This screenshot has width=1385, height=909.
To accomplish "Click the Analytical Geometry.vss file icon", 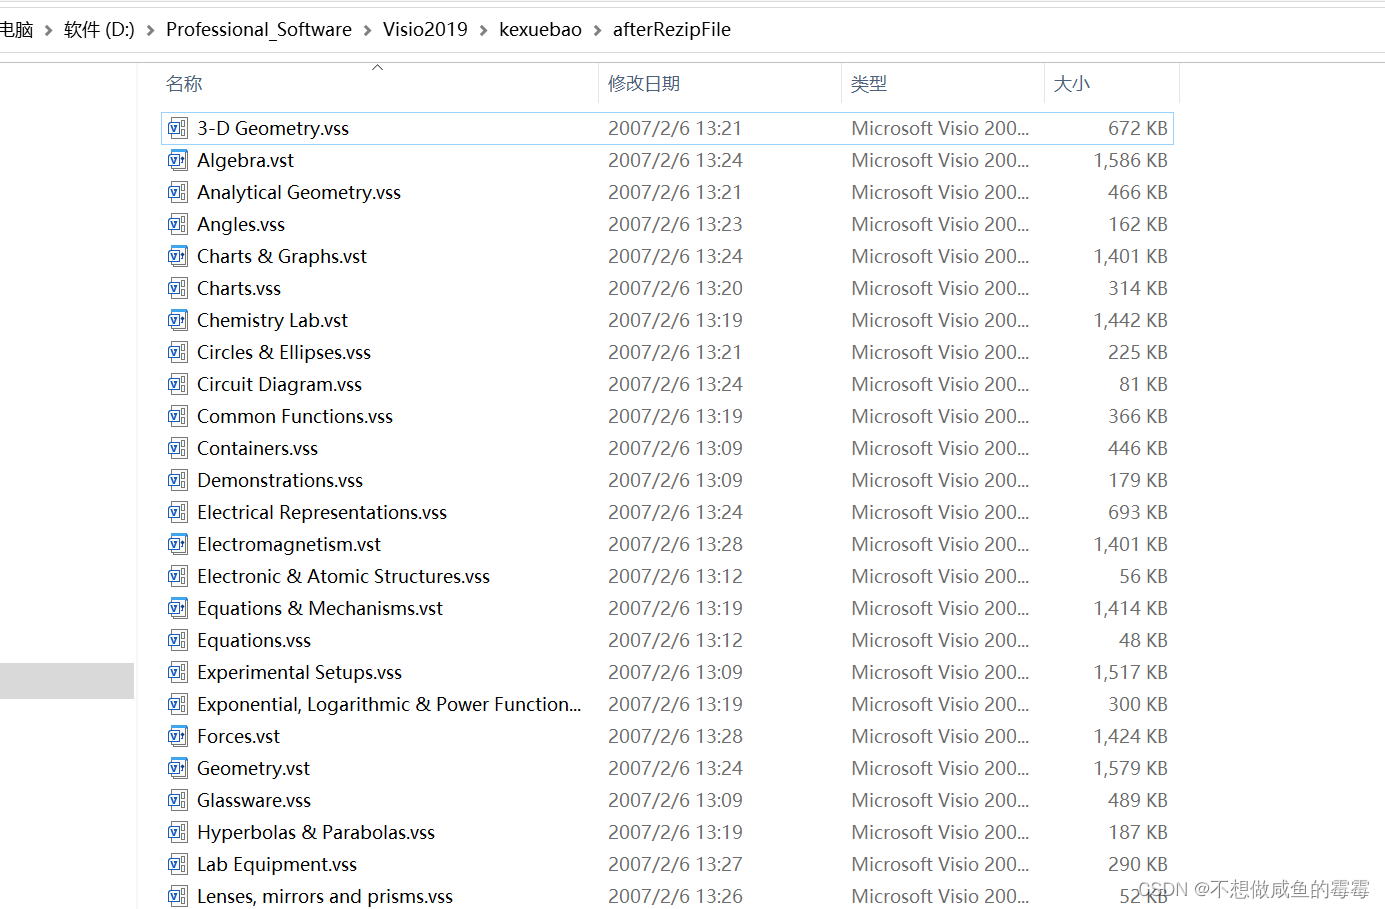I will pyautogui.click(x=177, y=192).
